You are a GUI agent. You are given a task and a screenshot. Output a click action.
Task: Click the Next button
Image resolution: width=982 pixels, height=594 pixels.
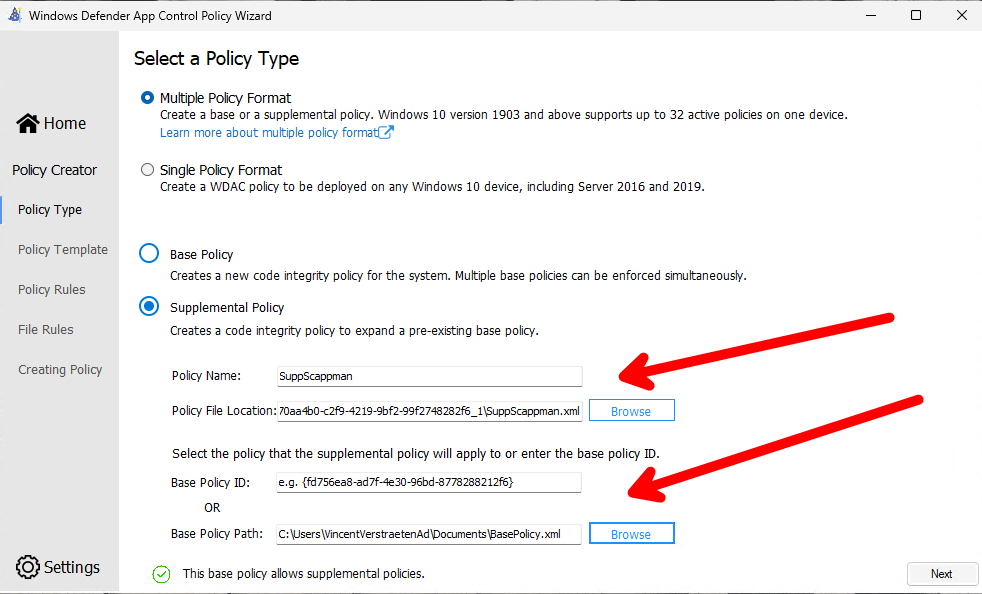pos(941,574)
